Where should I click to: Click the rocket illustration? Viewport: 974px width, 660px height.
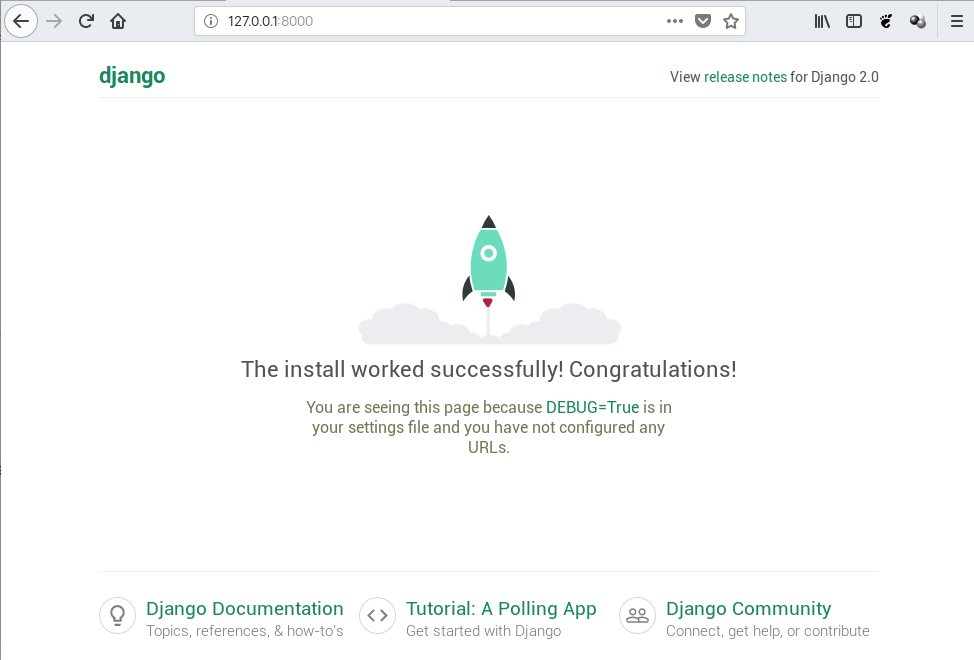pyautogui.click(x=489, y=279)
